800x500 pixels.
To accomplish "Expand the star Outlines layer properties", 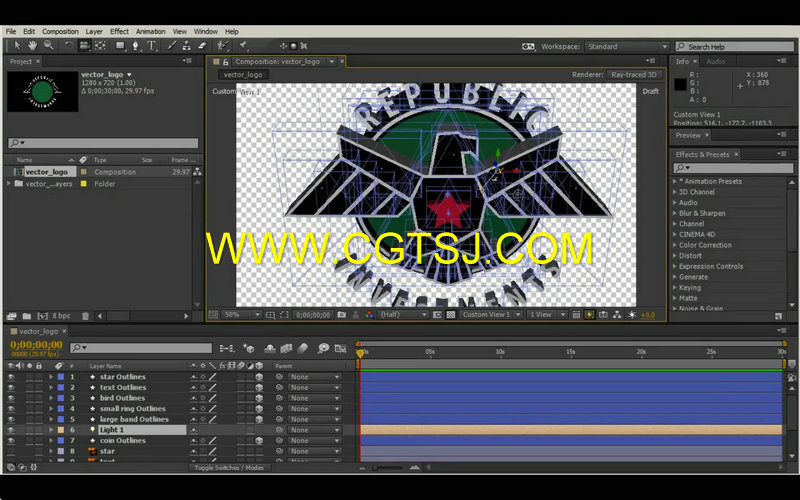I will (x=51, y=377).
